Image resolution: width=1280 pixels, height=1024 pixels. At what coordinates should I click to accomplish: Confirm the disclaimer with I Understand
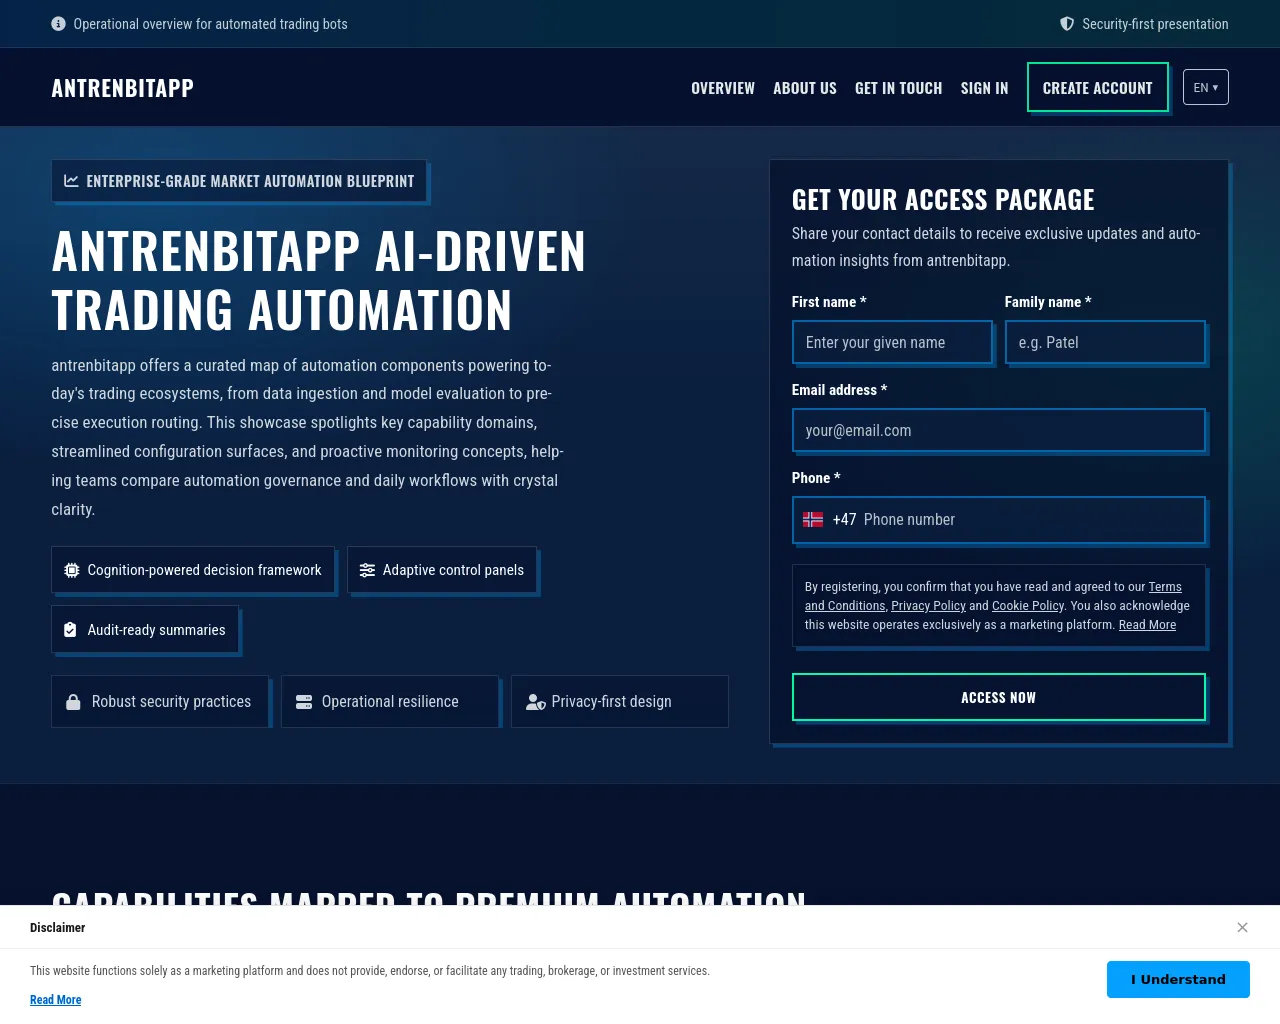point(1178,979)
